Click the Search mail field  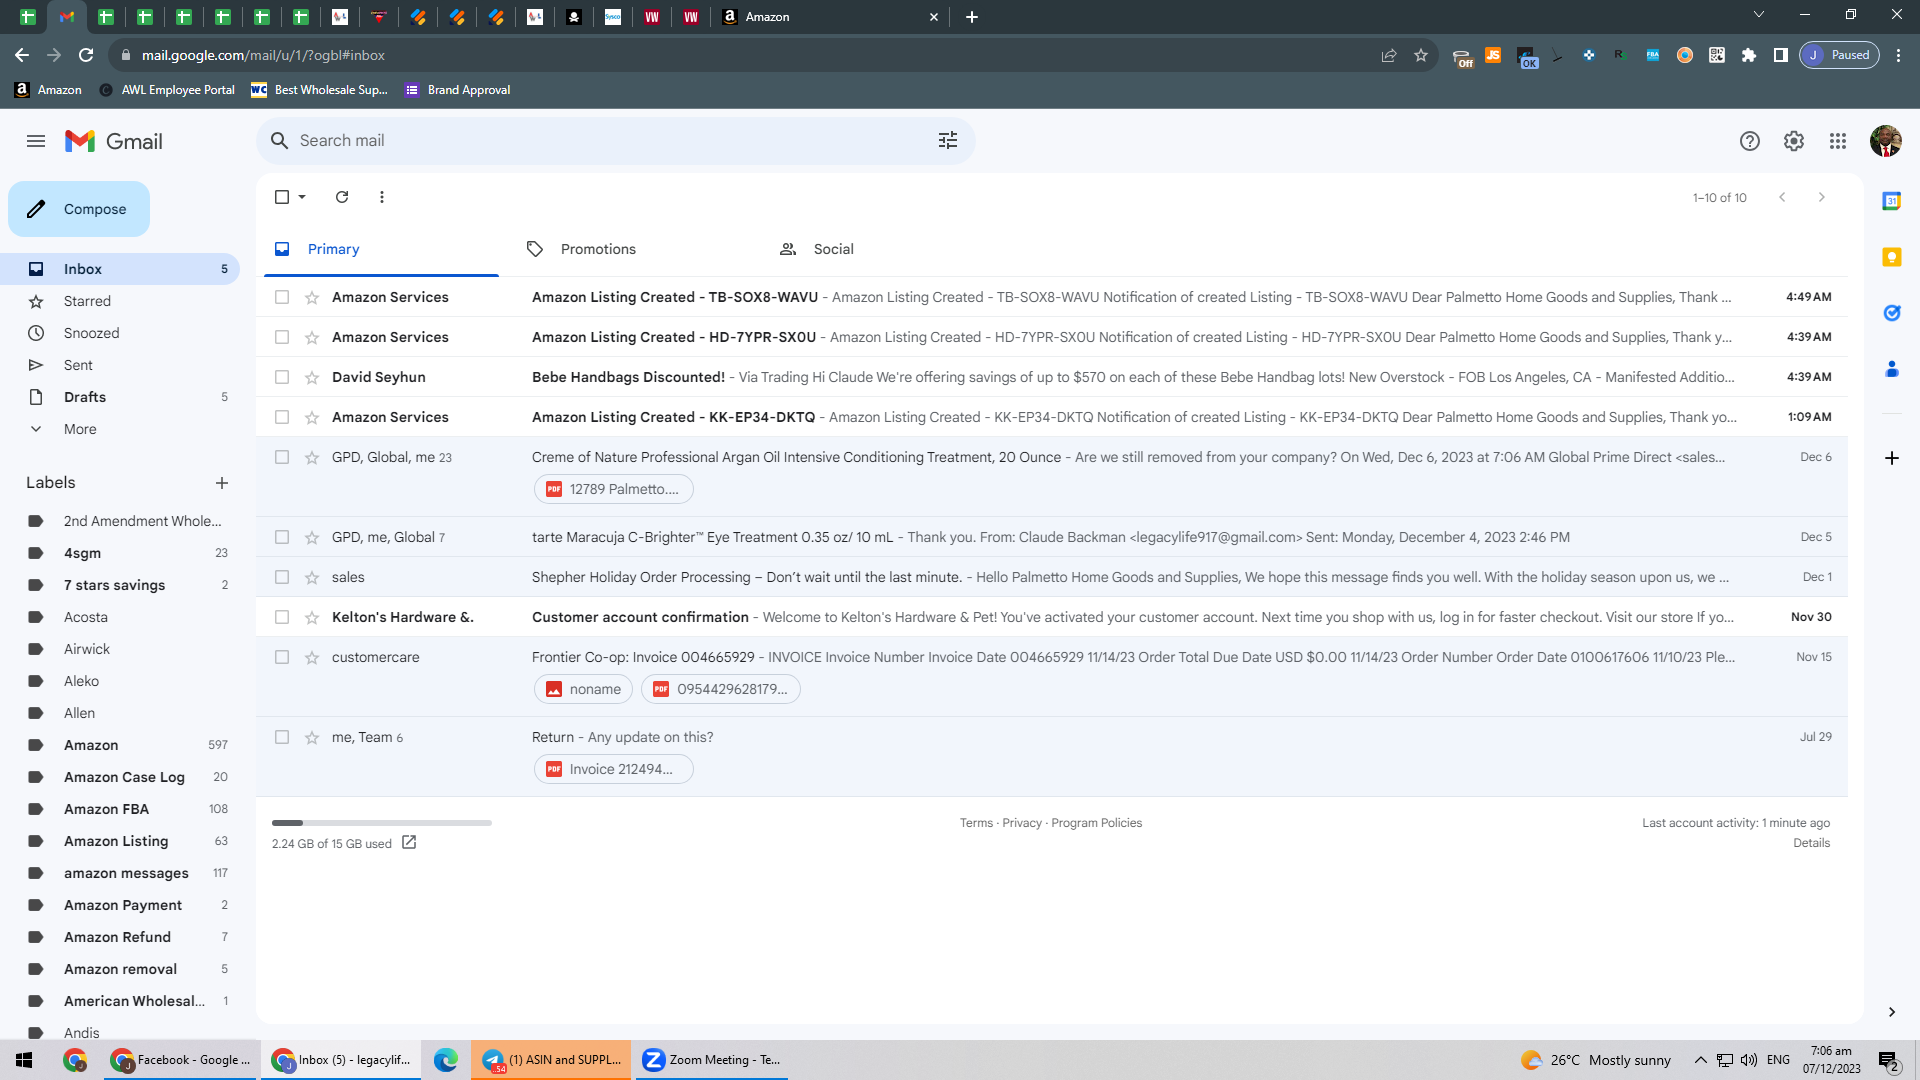pos(616,141)
